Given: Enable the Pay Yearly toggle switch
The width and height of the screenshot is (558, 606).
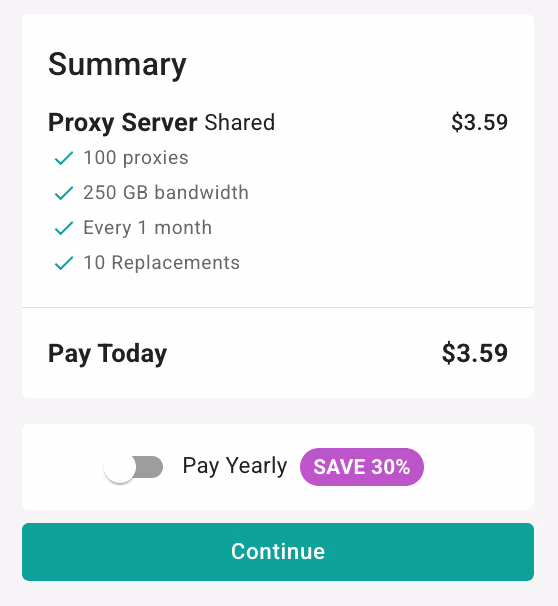Looking at the screenshot, I should tap(134, 467).
